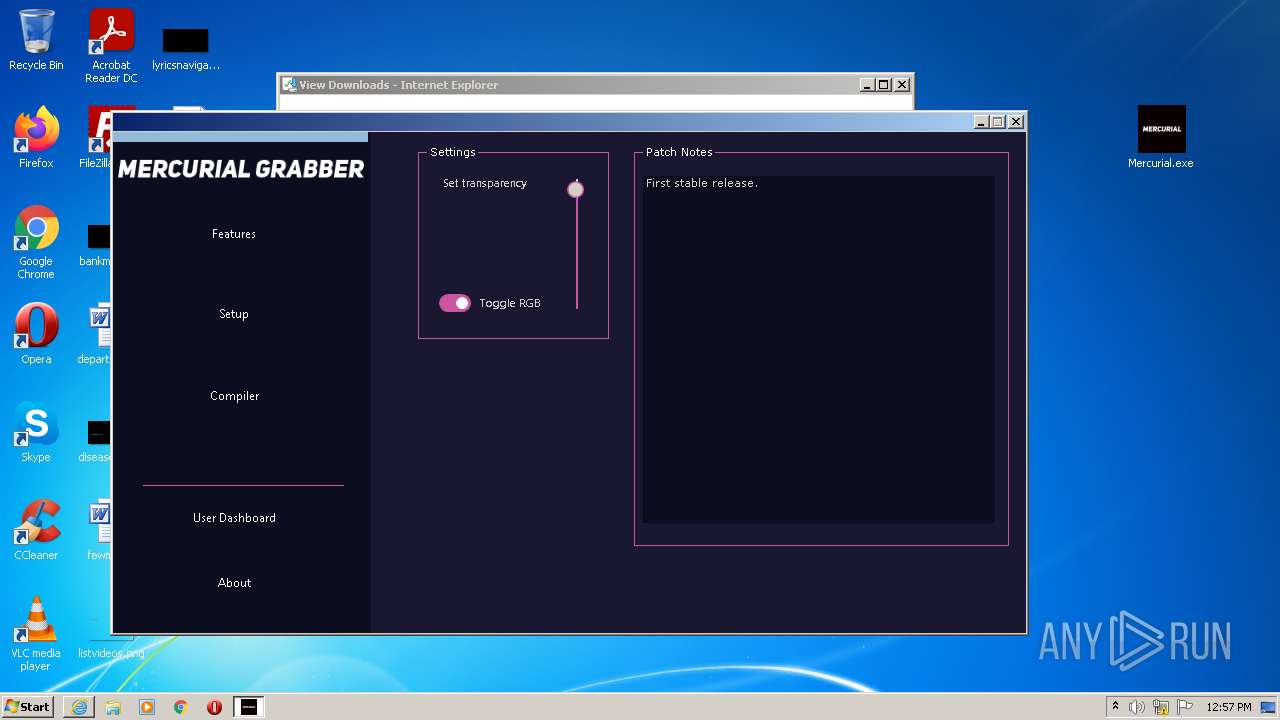Select the Recycle Bin desktop icon

point(36,40)
